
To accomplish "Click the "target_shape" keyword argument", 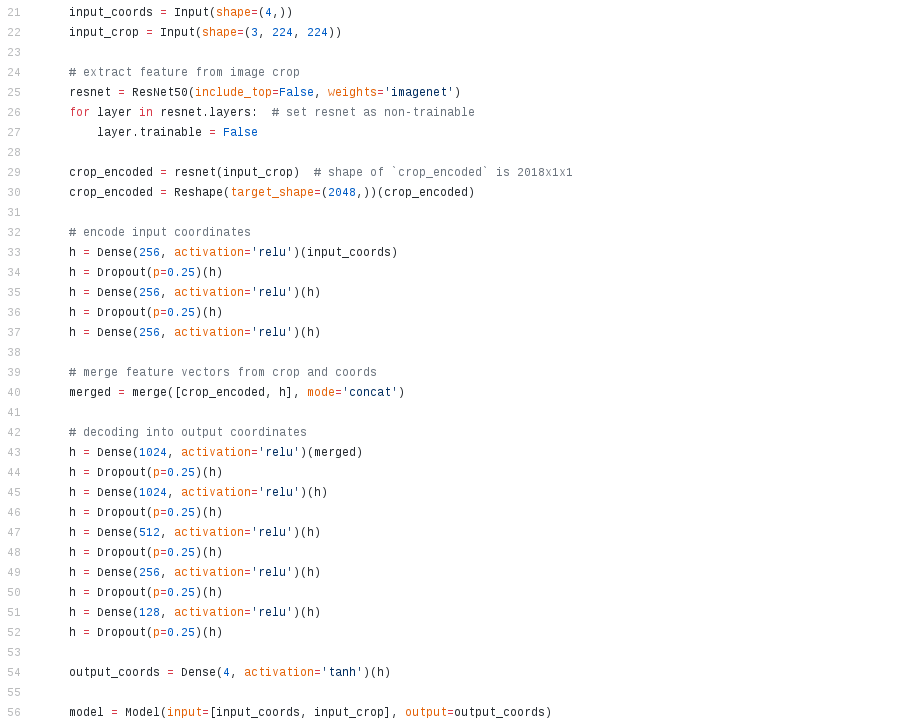I will (272, 192).
